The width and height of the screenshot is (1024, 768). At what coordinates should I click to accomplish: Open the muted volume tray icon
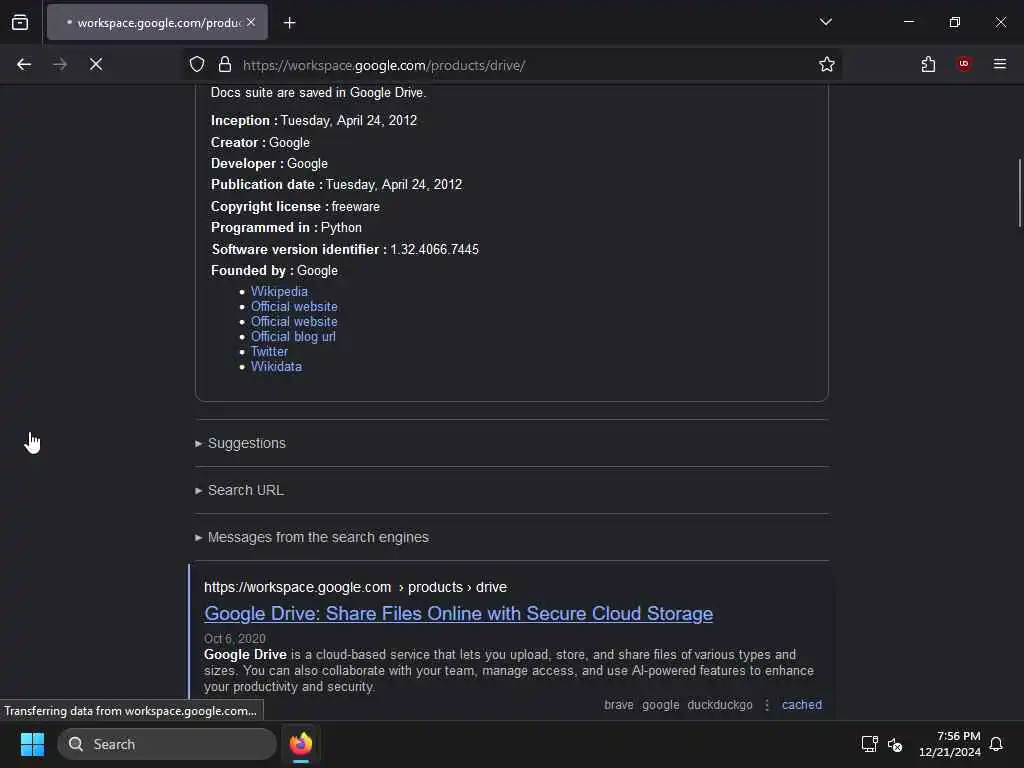point(895,744)
